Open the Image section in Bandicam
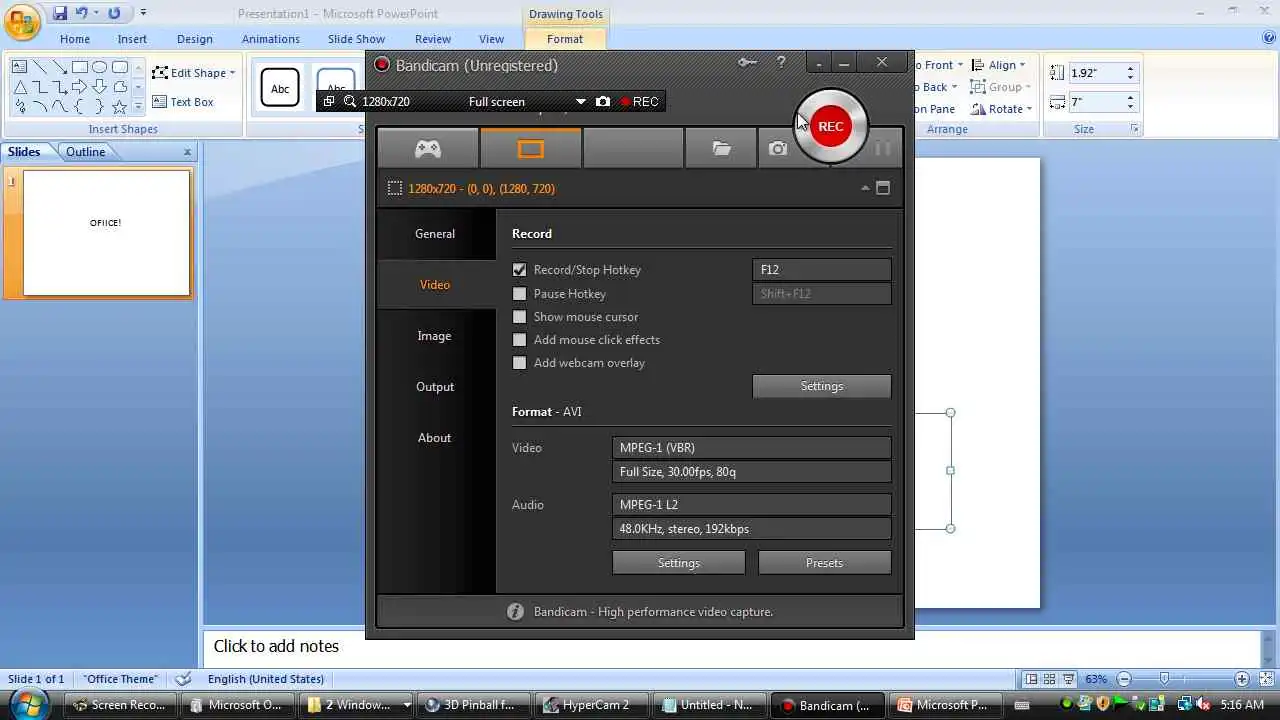The image size is (1280, 720). coord(435,336)
